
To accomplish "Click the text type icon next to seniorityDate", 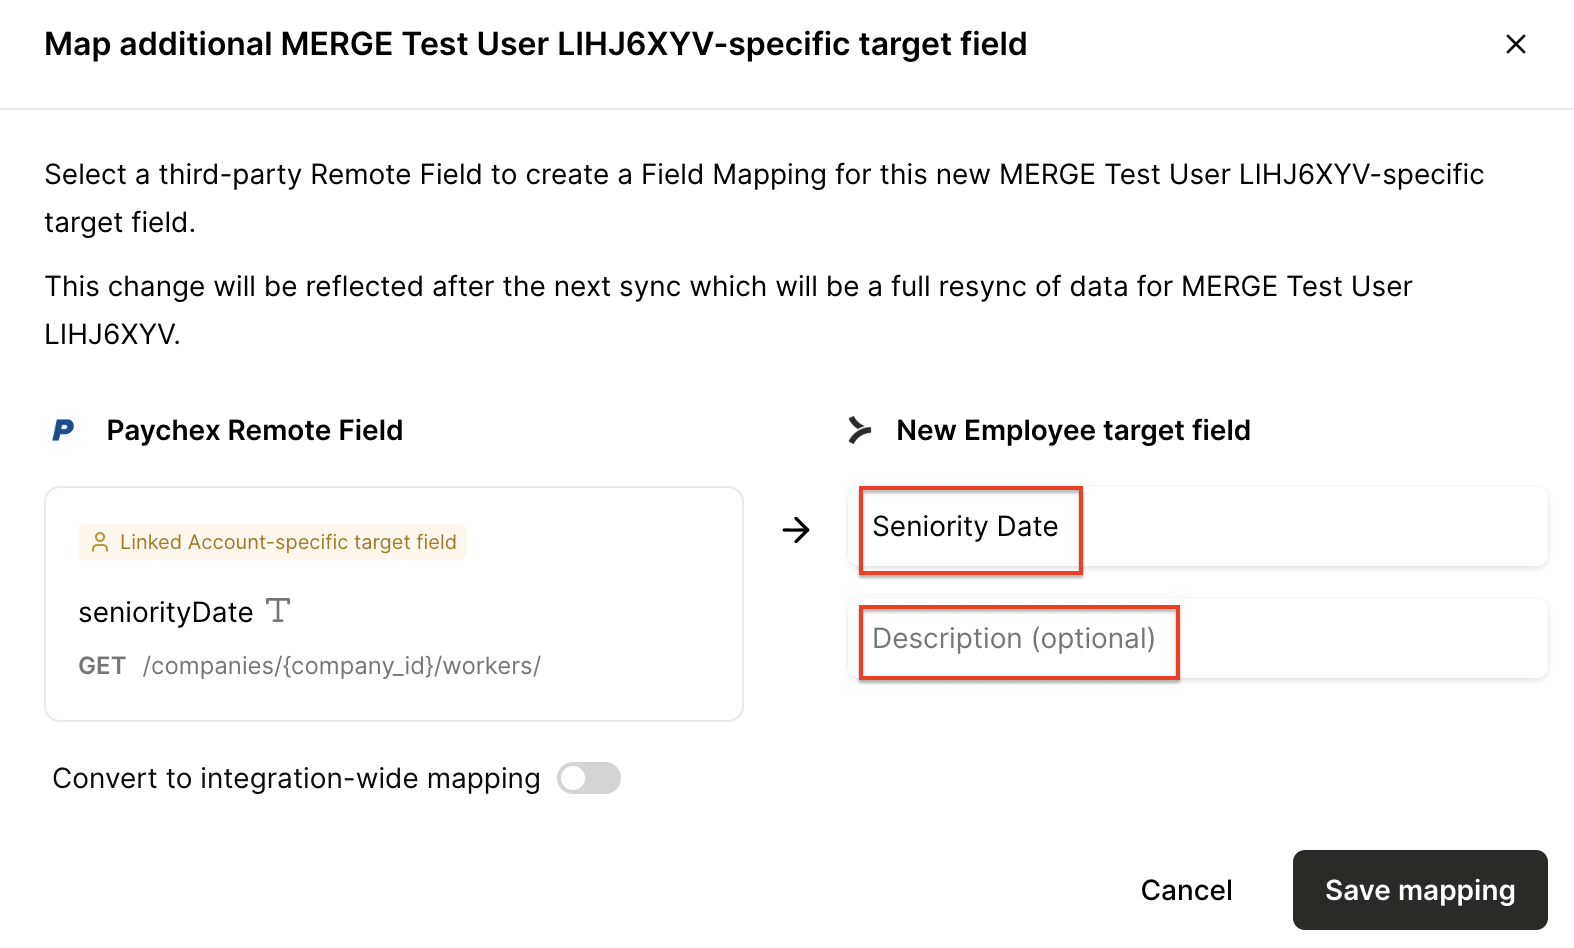I will pyautogui.click(x=278, y=610).
